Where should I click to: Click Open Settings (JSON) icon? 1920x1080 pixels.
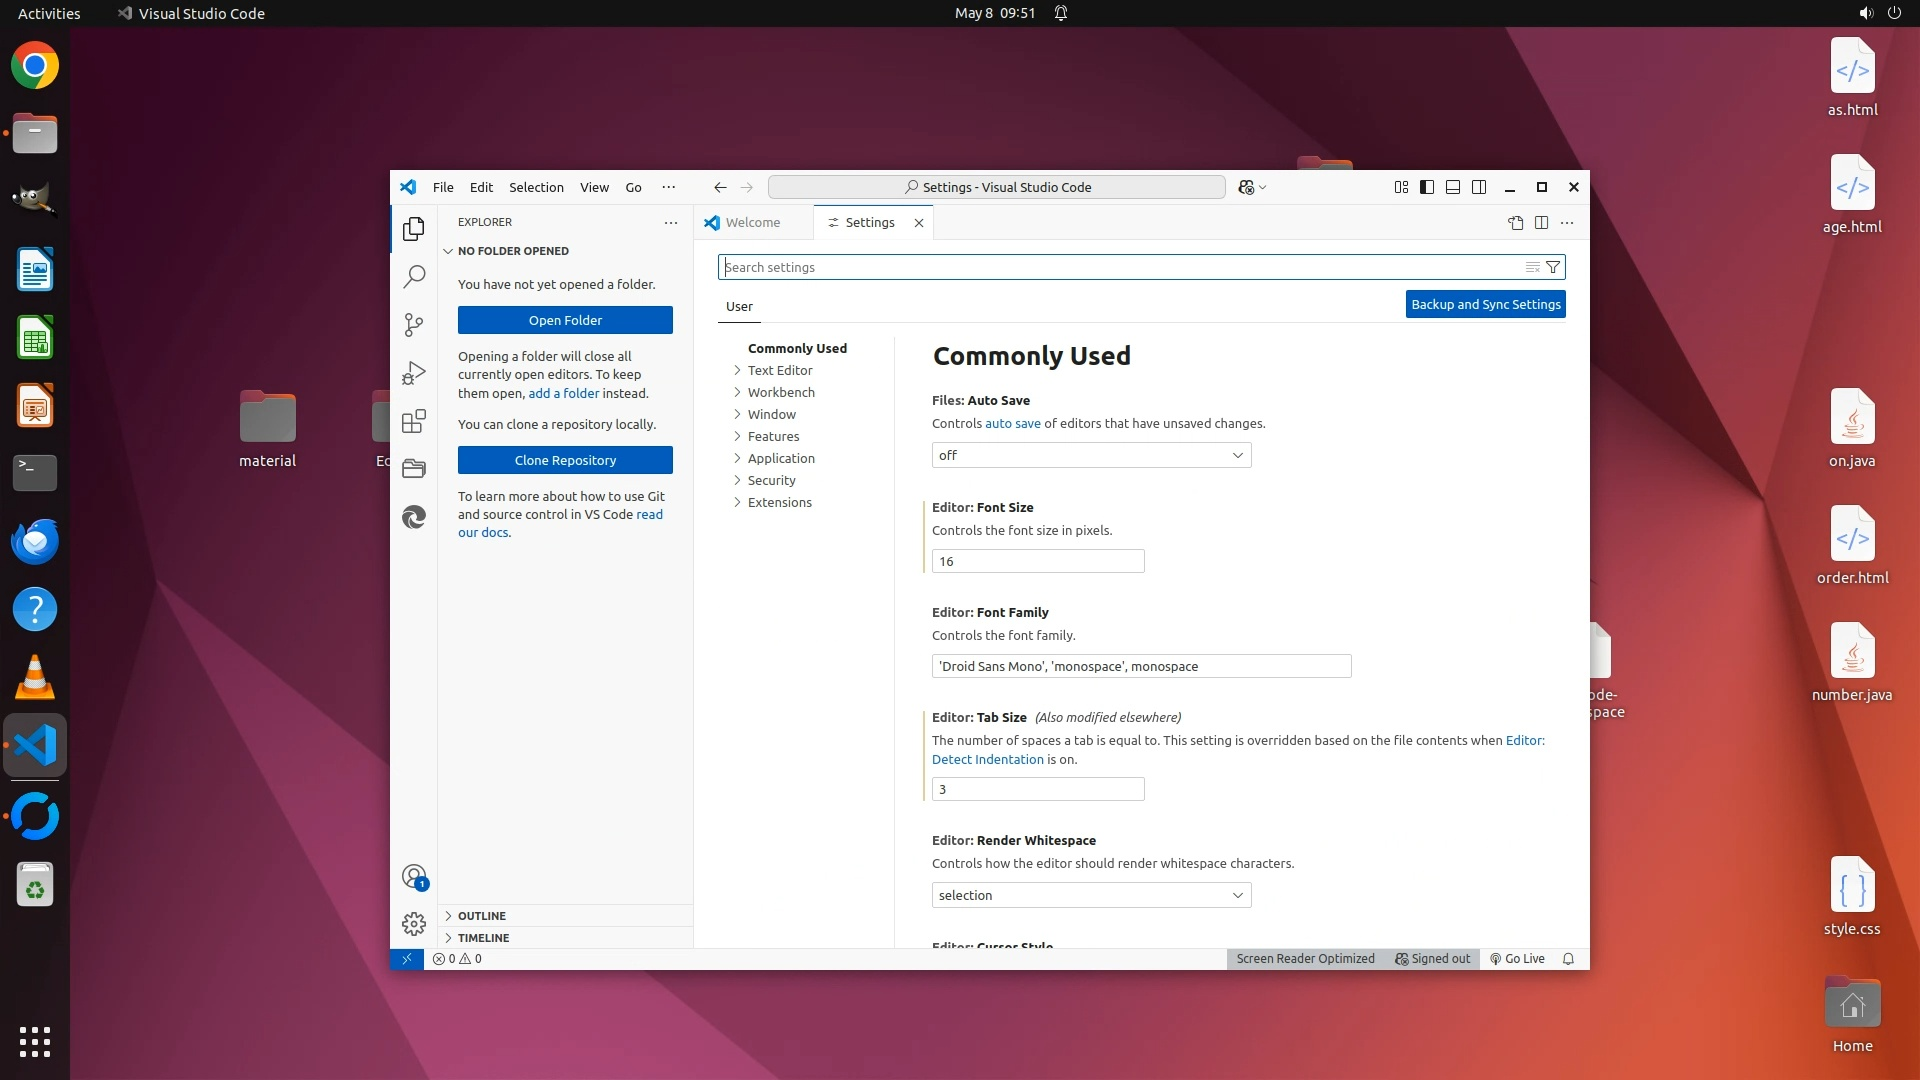1515,222
